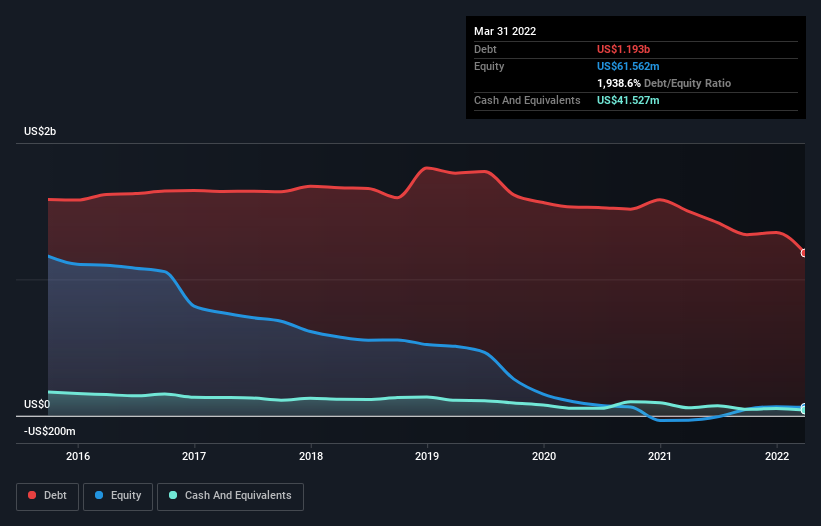This screenshot has width=821, height=526.
Task: Click the US$2b y-axis label
Action: pos(40,131)
